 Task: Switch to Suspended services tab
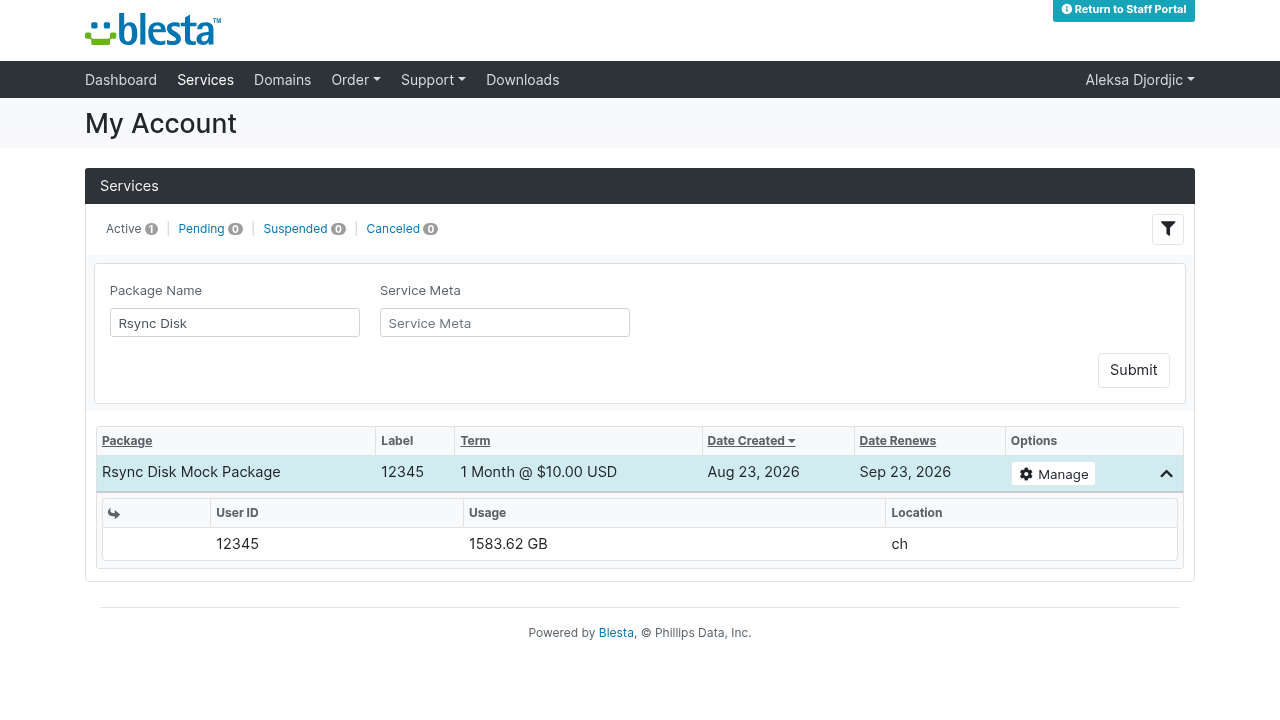[304, 229]
